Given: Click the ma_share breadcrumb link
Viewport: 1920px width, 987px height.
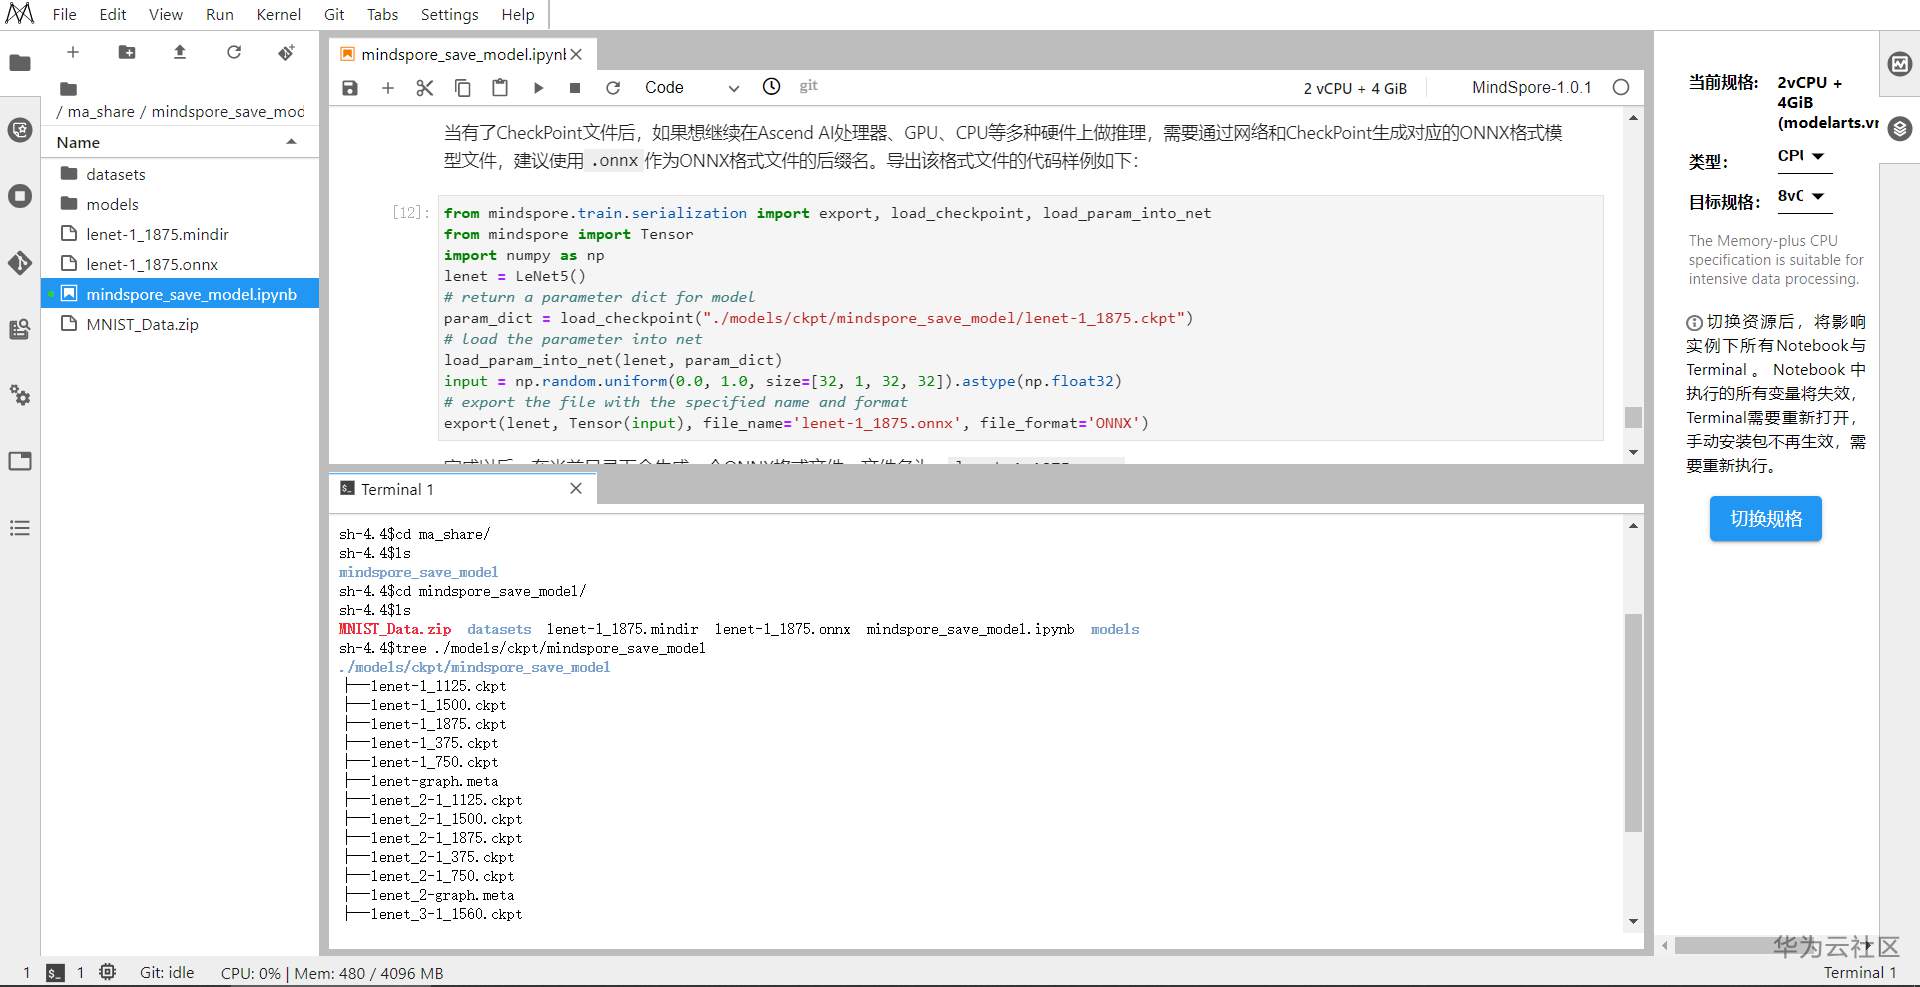Looking at the screenshot, I should click(101, 112).
